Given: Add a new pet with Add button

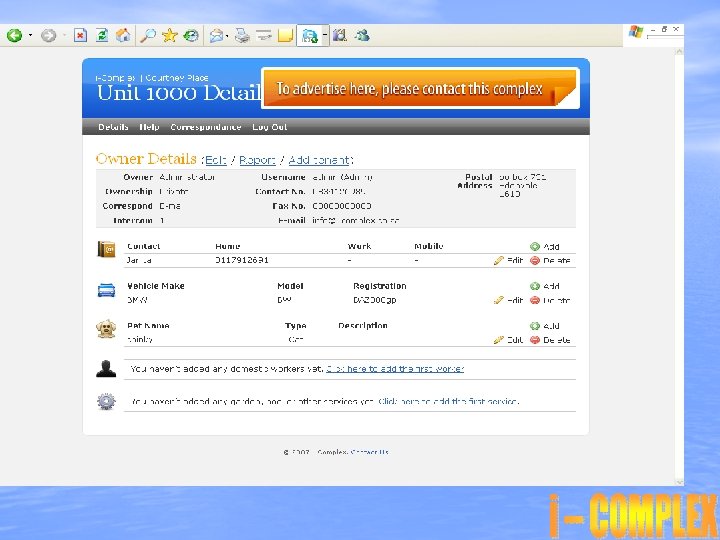Looking at the screenshot, I should [x=545, y=326].
